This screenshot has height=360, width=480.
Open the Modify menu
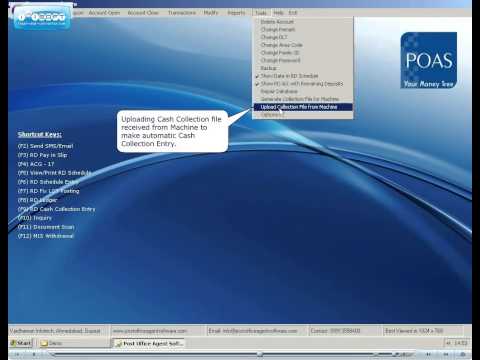click(211, 13)
